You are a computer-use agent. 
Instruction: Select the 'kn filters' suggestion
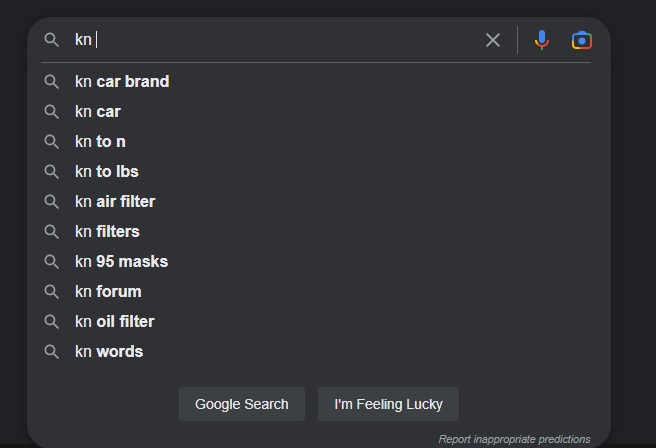107,232
